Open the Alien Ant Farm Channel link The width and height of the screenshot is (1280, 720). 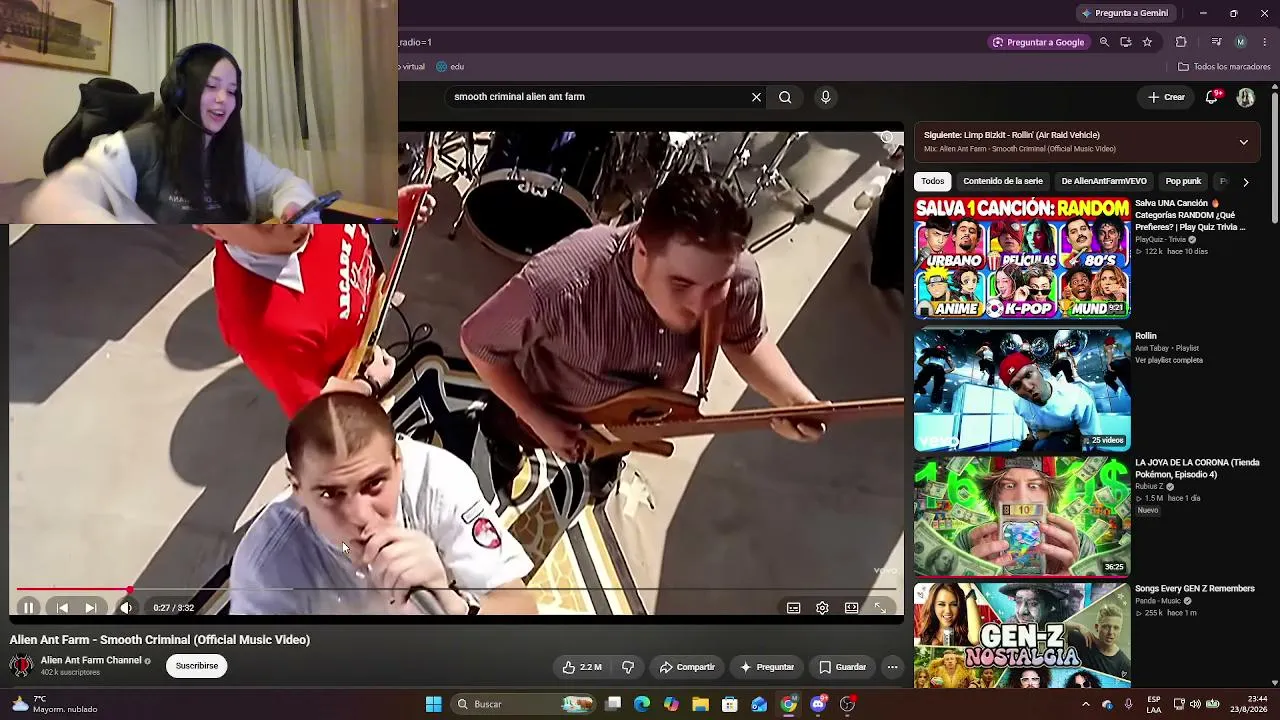coord(91,660)
